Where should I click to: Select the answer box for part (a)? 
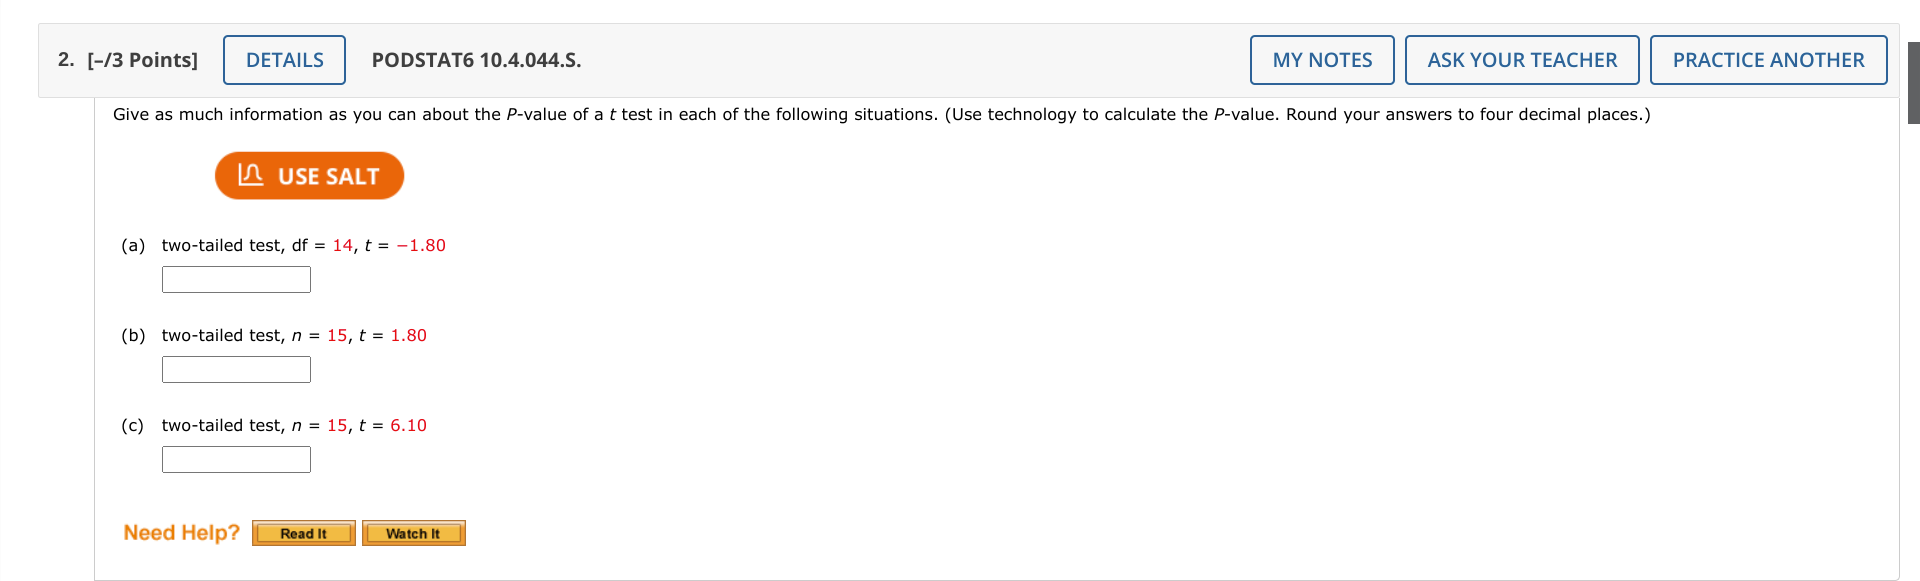[236, 279]
